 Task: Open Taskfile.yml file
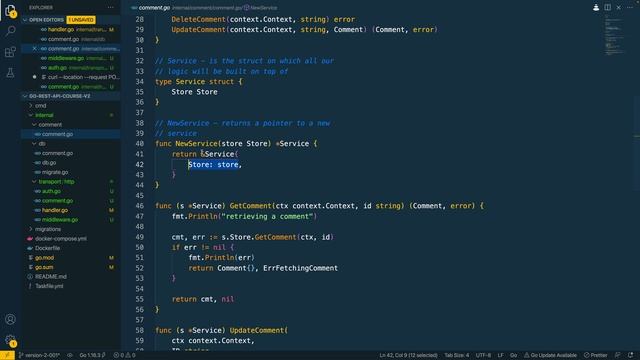tap(49, 286)
